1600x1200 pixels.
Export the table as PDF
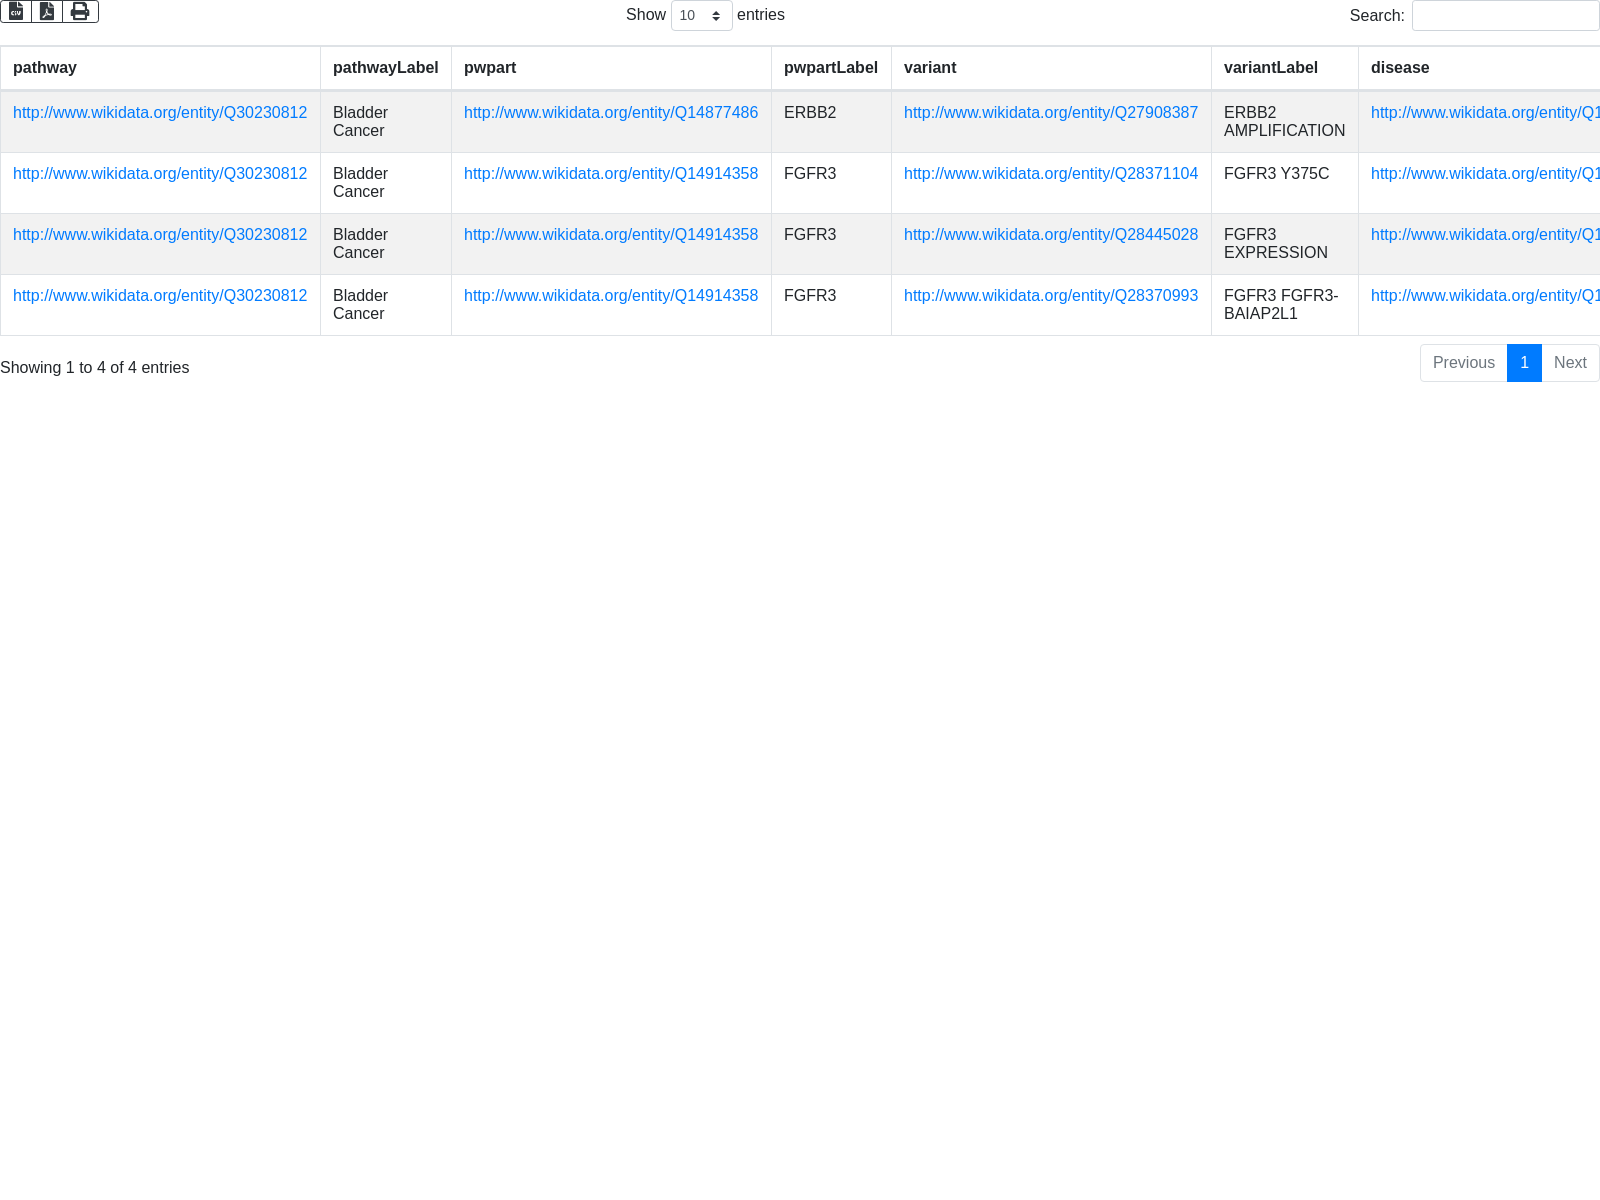click(x=47, y=11)
